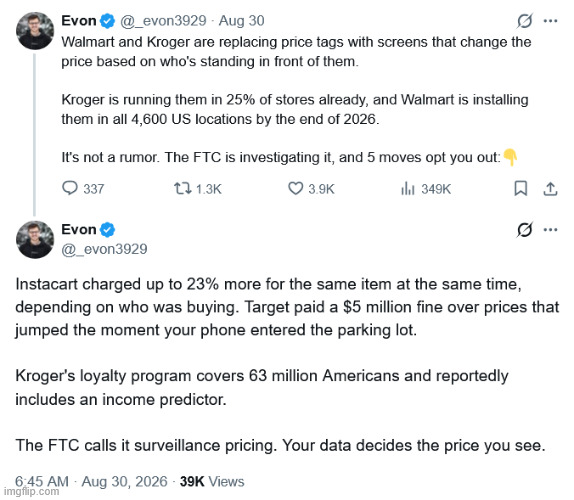This screenshot has width=574, height=500.
Task: Click reply icon with 337 comments
Action: point(70,188)
